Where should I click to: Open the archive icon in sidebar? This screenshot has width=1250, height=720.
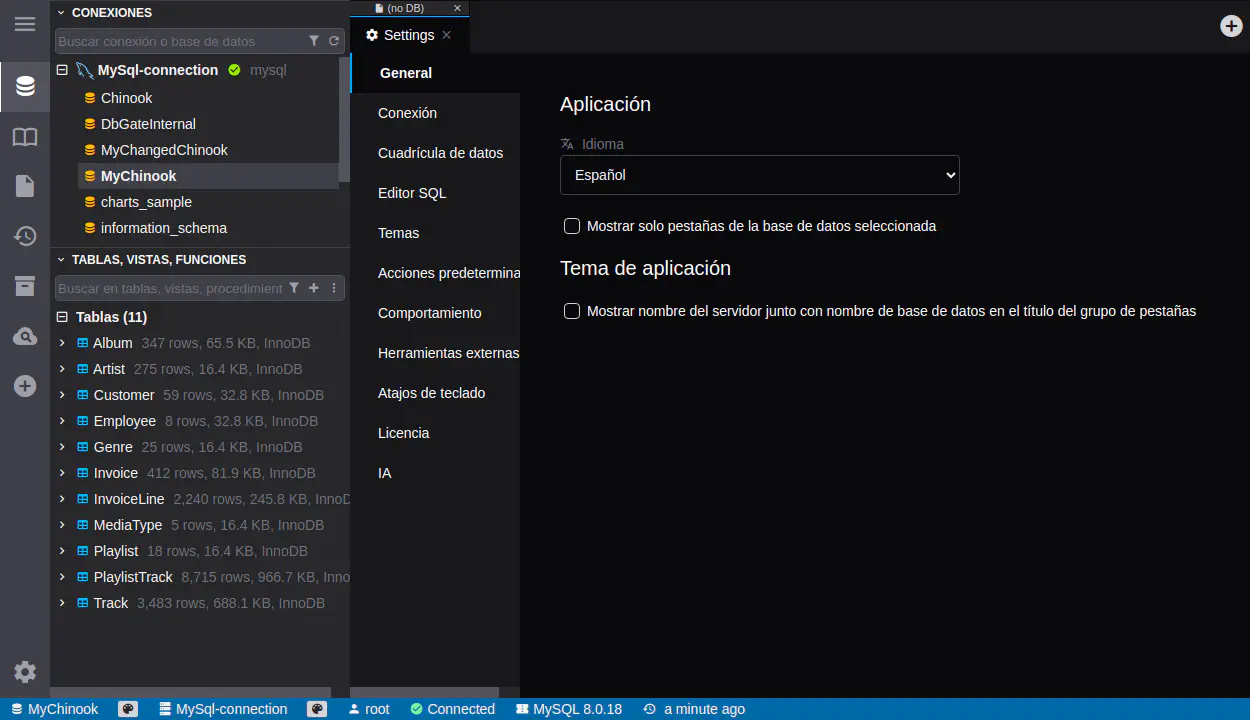[x=25, y=286]
